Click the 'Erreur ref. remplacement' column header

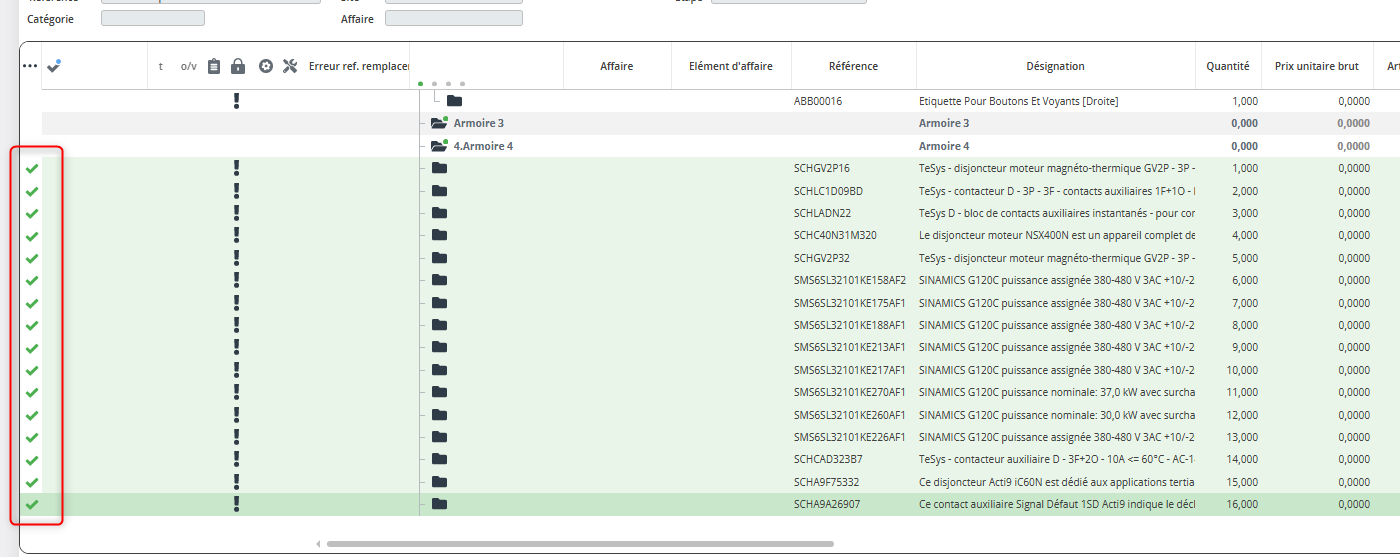(x=359, y=66)
